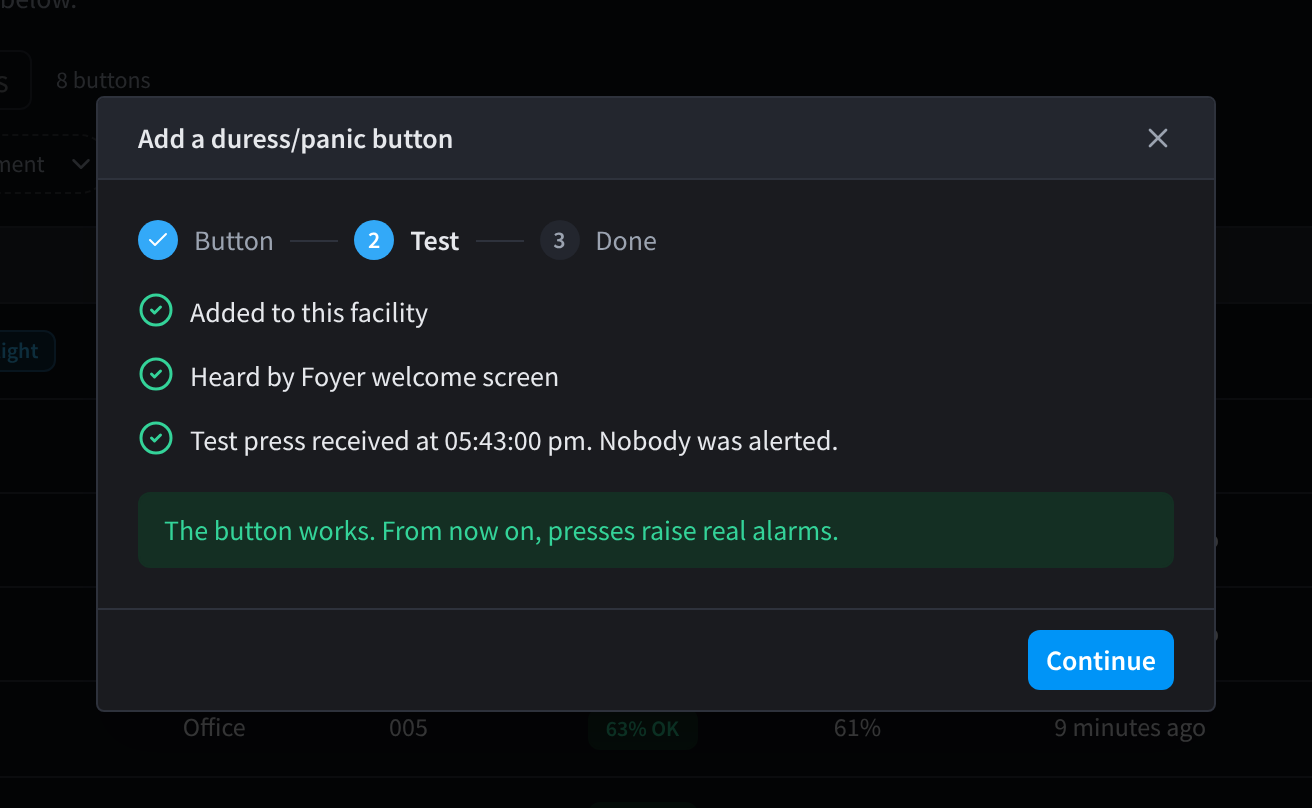Viewport: 1312px width, 808px height.
Task: Click the Test press received at 05:43:00 pm text
Action: pyautogui.click(x=514, y=441)
